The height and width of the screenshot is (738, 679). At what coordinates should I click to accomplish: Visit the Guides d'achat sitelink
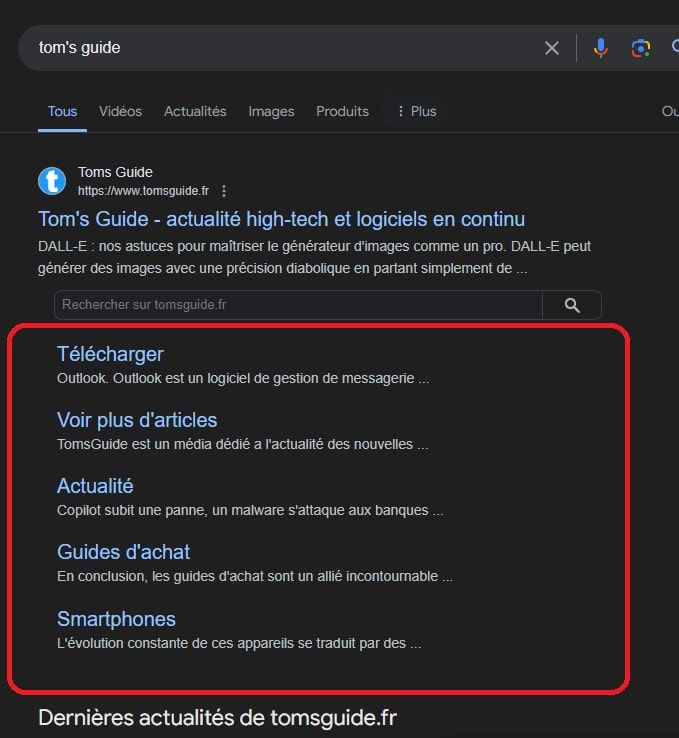(123, 552)
